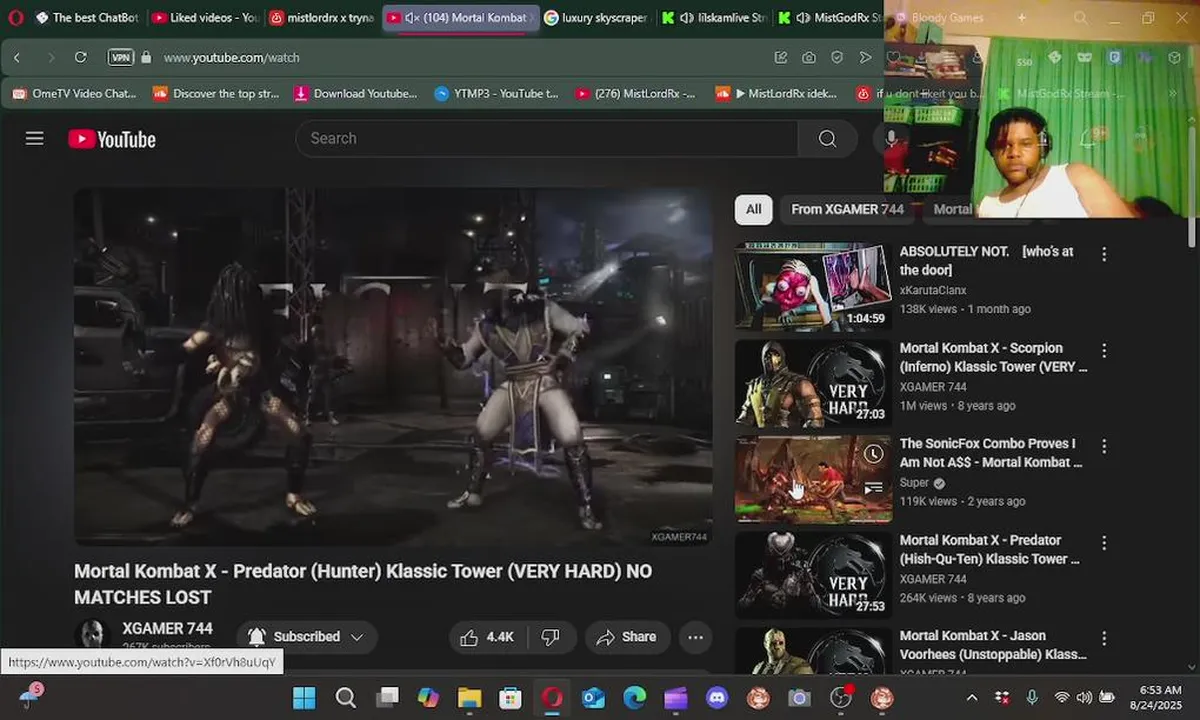The height and width of the screenshot is (720, 1200).
Task: Open XGAMER 744 channel name under video
Action: tap(167, 628)
